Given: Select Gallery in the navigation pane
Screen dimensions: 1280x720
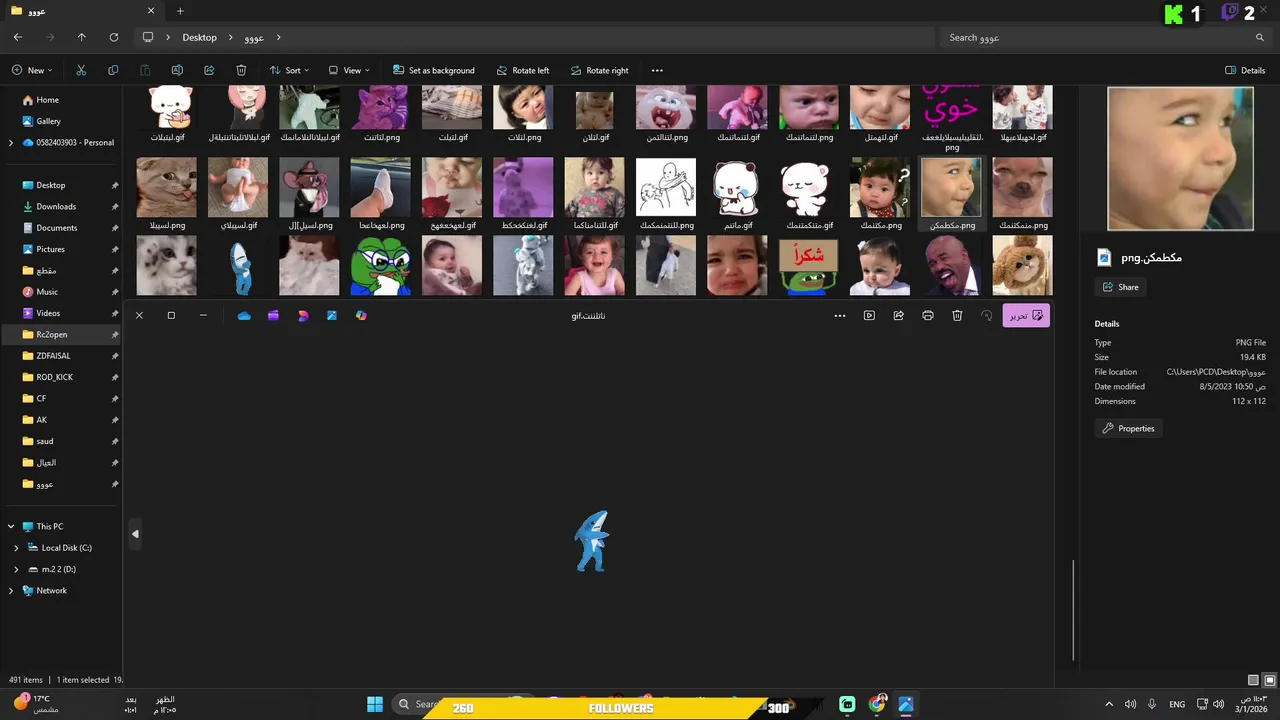Looking at the screenshot, I should [48, 121].
